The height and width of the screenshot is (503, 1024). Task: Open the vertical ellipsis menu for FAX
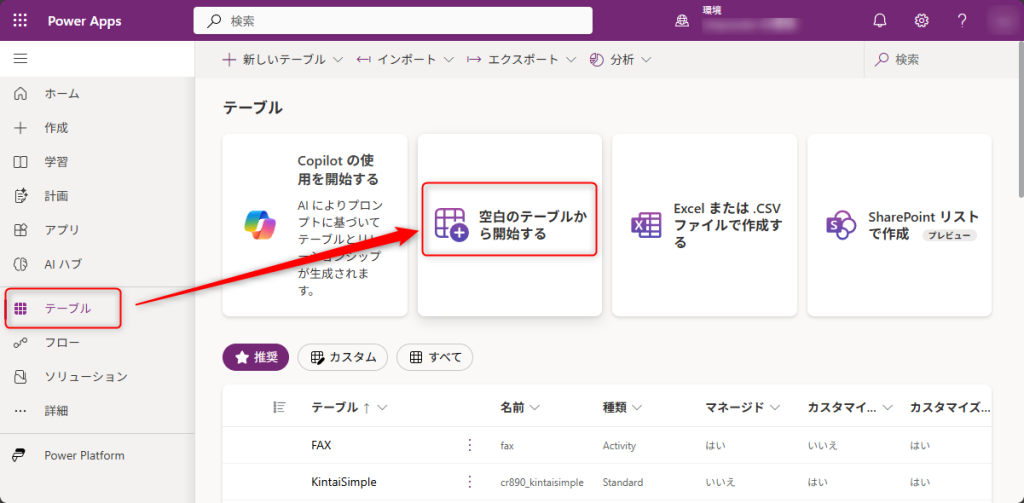click(x=470, y=445)
